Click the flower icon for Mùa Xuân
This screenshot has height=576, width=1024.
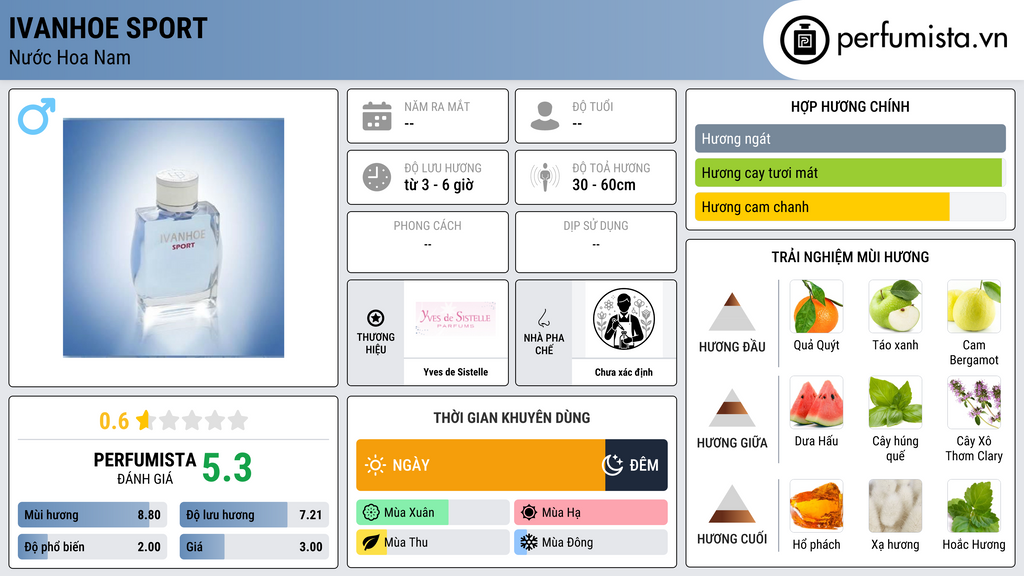(371, 513)
